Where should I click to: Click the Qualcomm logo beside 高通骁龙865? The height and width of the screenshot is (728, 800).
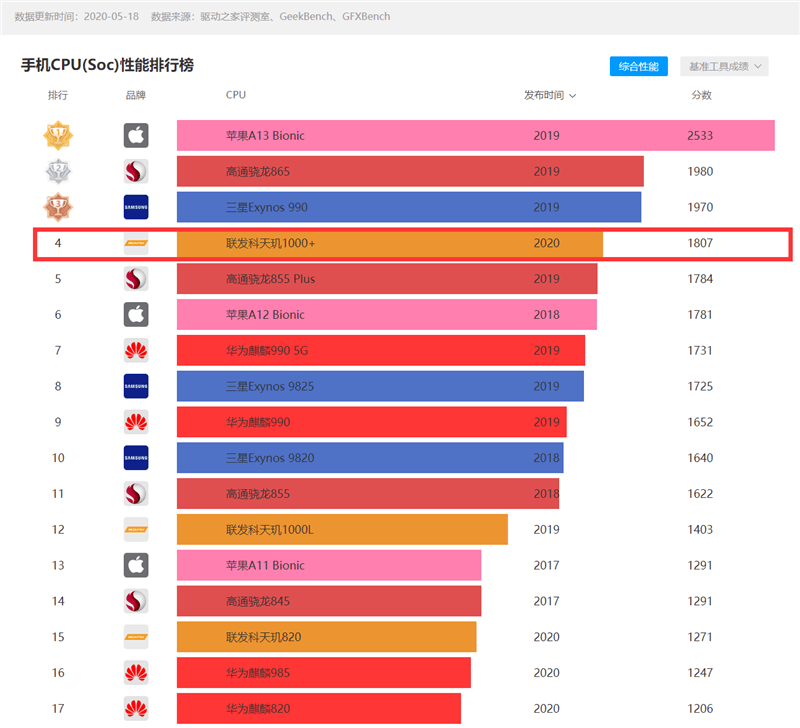click(x=136, y=171)
